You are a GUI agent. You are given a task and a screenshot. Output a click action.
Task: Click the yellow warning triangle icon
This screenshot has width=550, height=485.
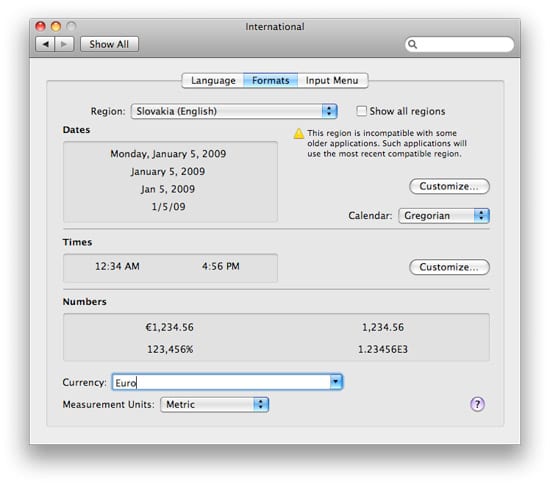299,134
